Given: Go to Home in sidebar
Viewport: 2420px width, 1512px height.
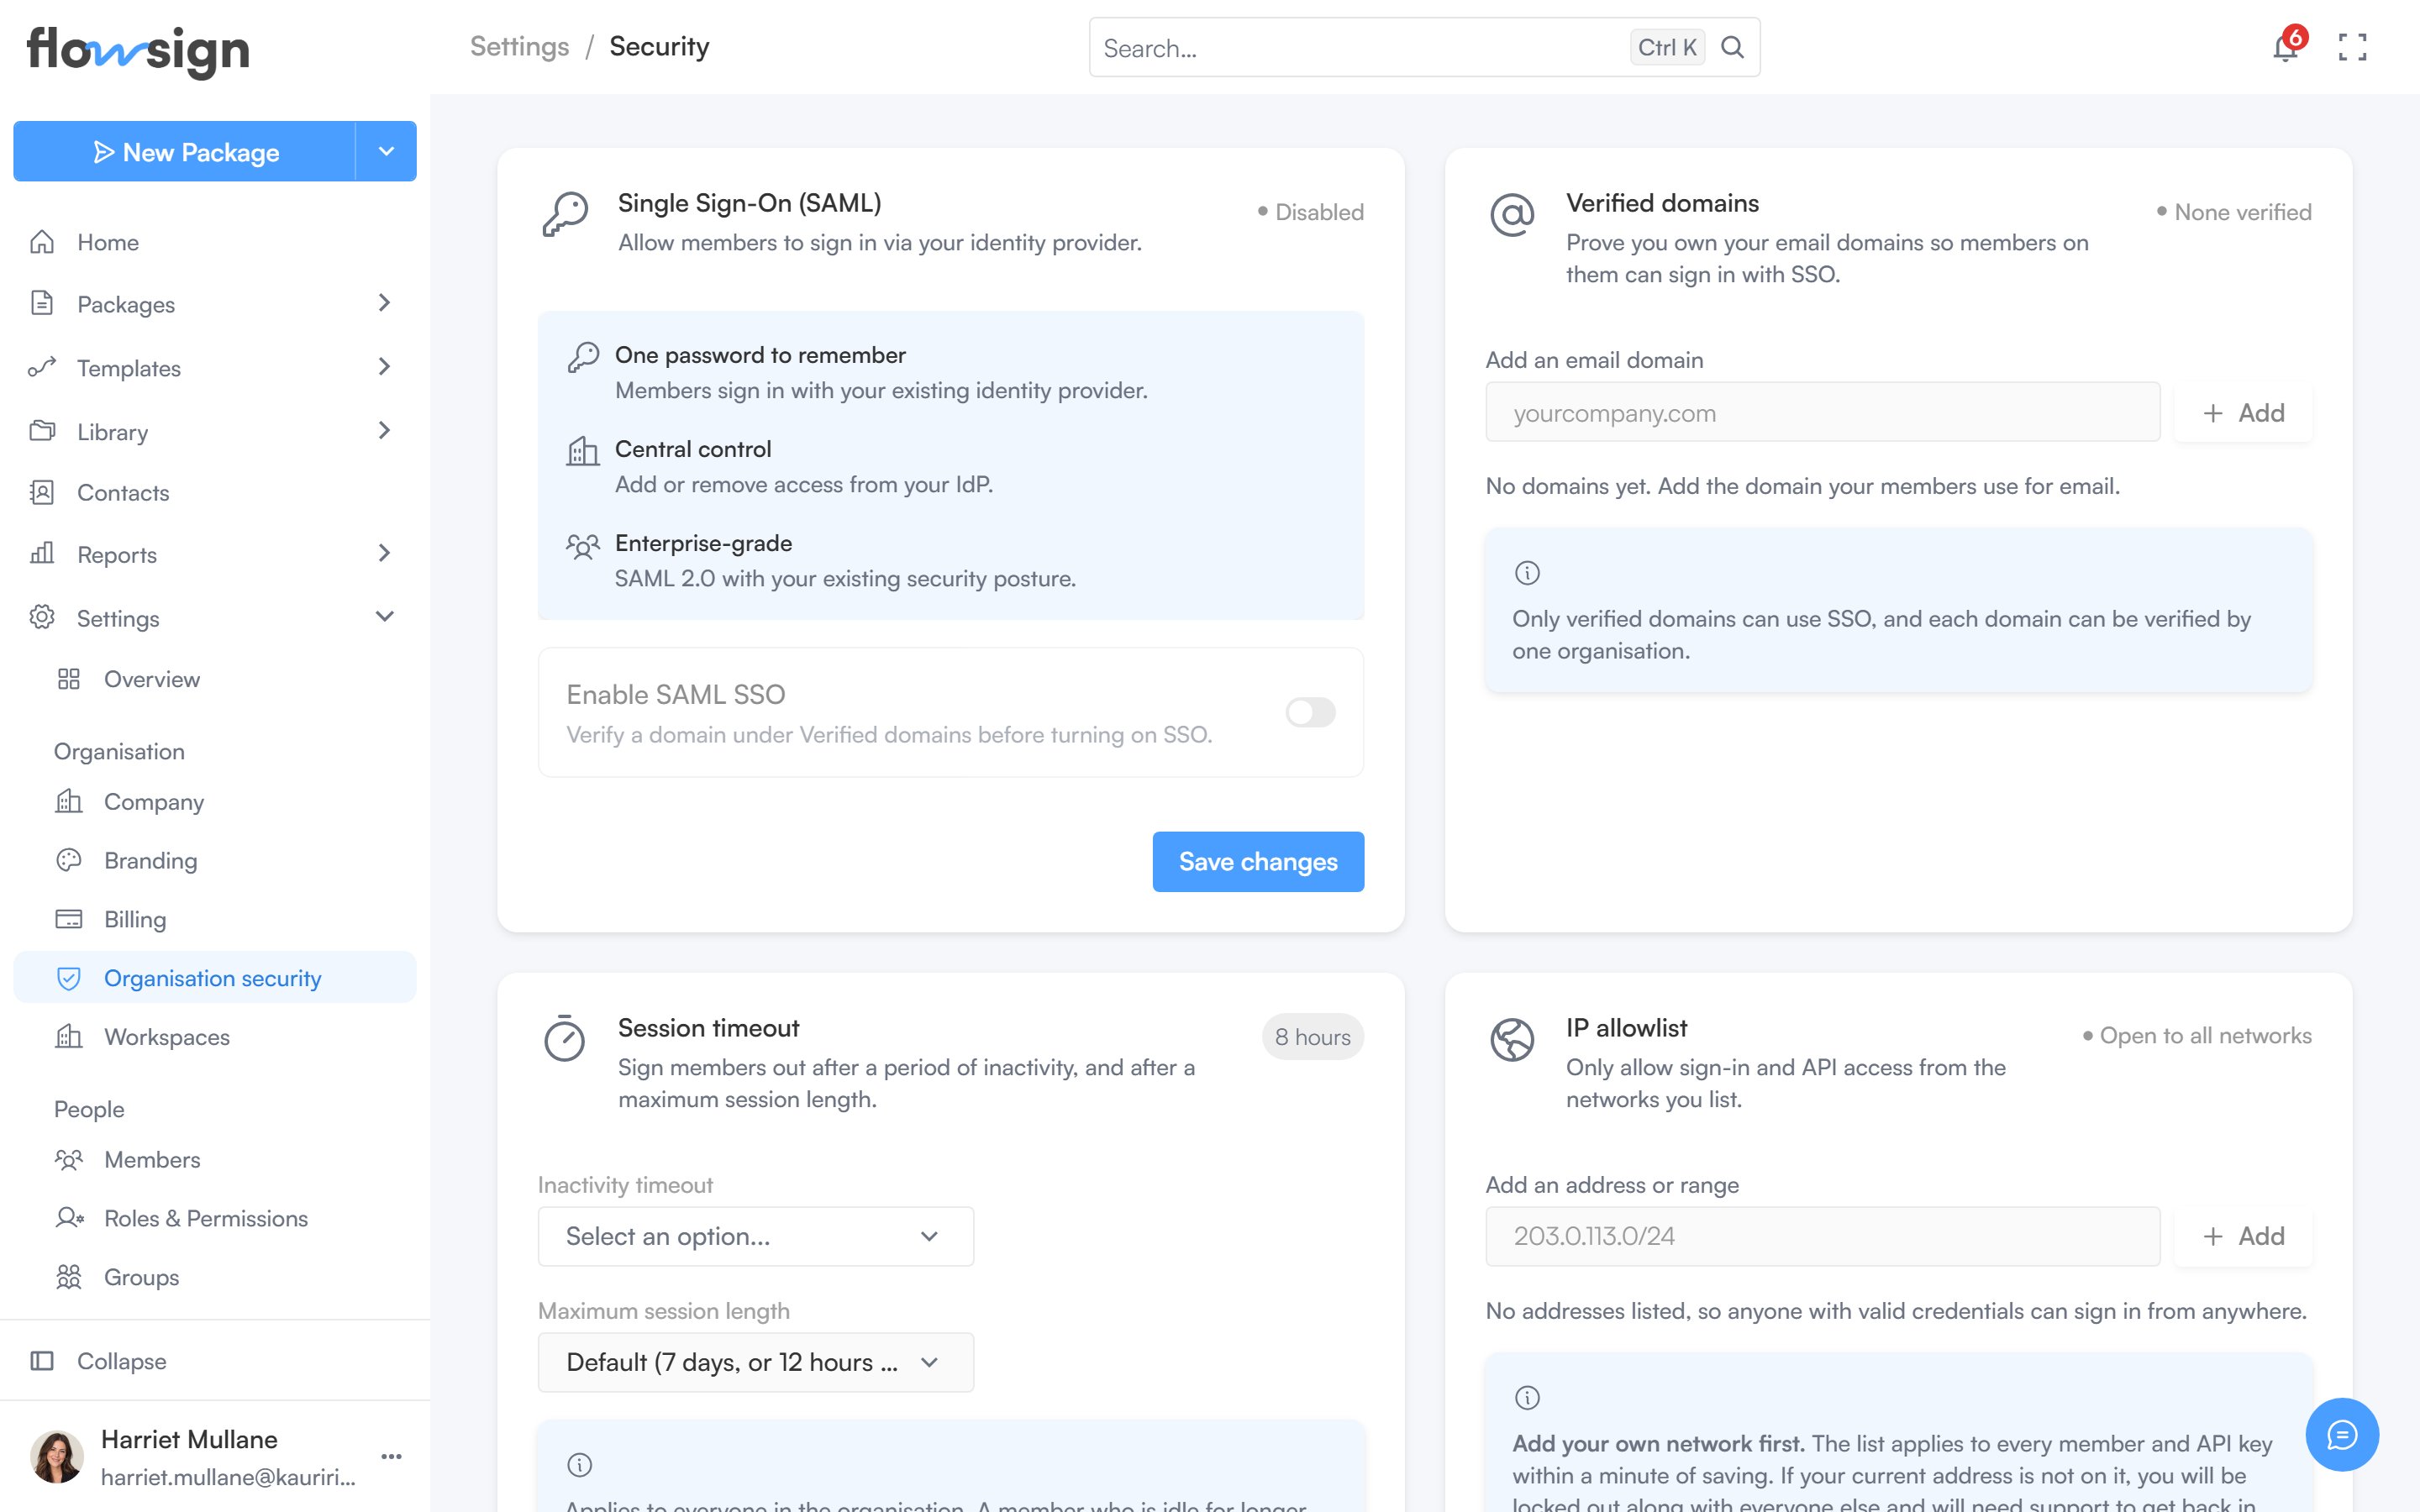Looking at the screenshot, I should [x=215, y=242].
